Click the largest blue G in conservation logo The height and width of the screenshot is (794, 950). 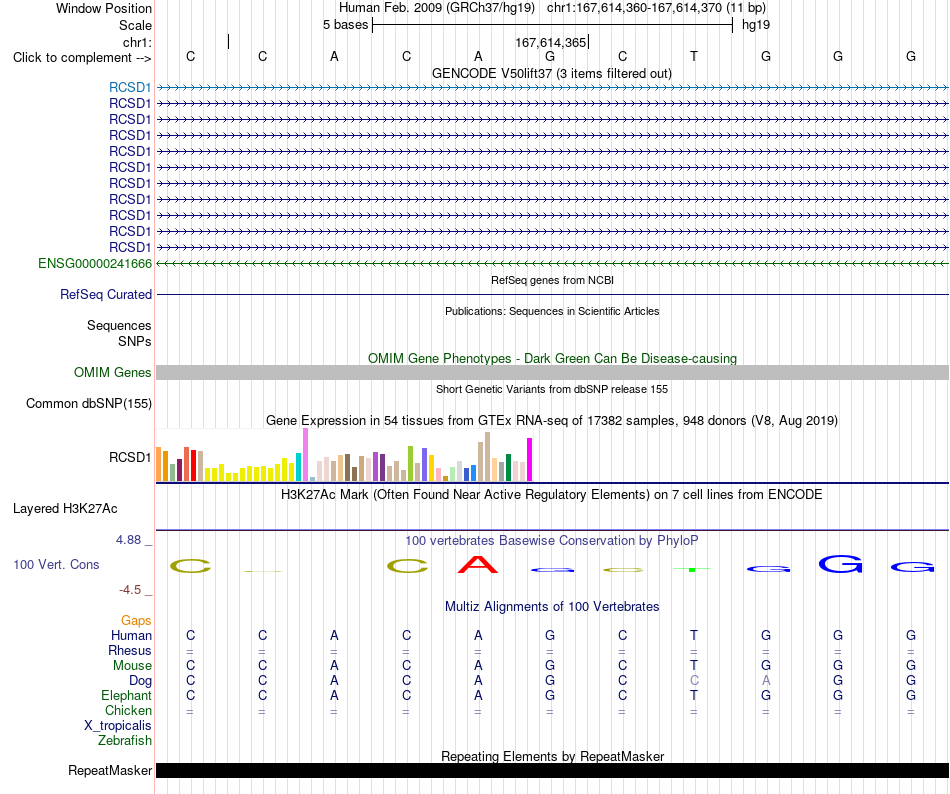click(840, 564)
